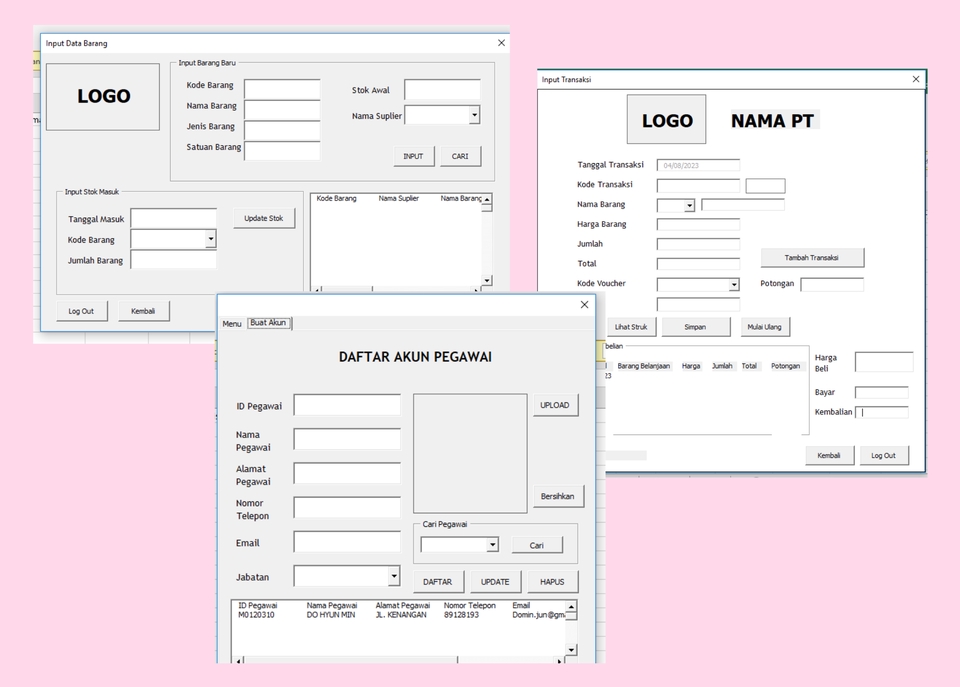This screenshot has width=960, height=687.
Task: Click the Cari button in Cari Pegawai
Action: [x=536, y=545]
